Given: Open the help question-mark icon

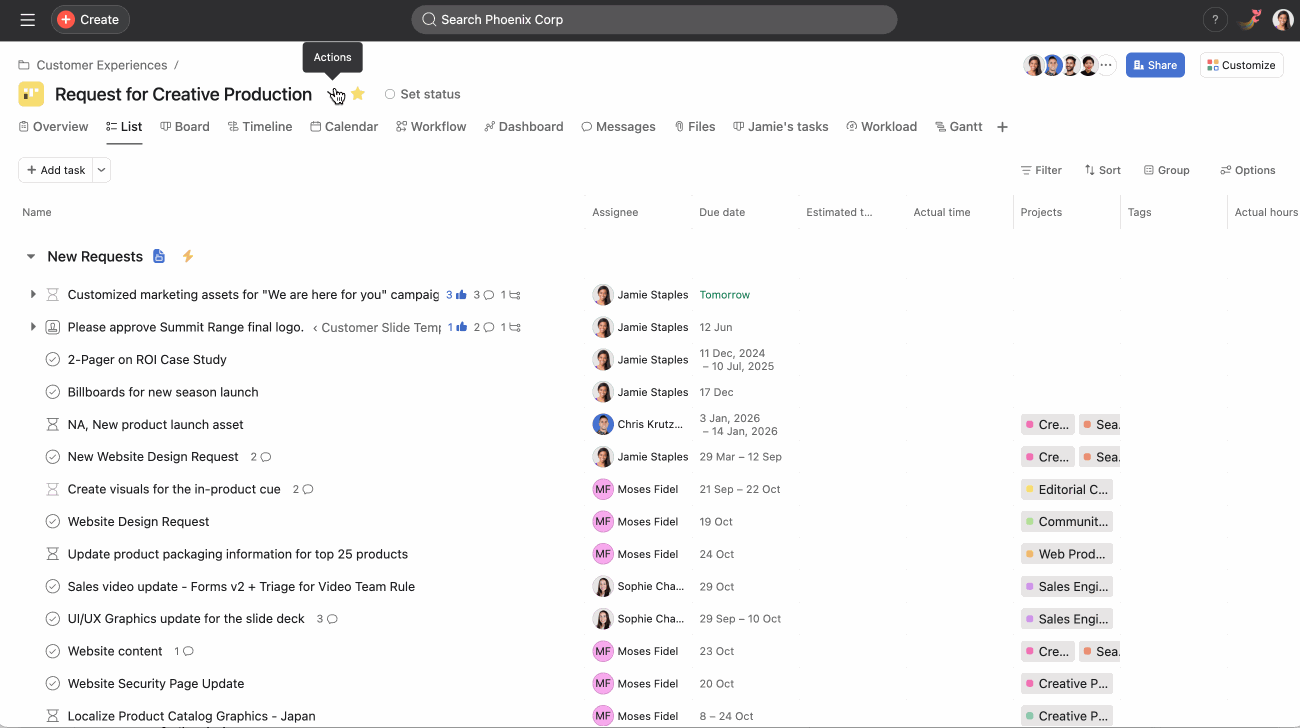Looking at the screenshot, I should [x=1215, y=19].
